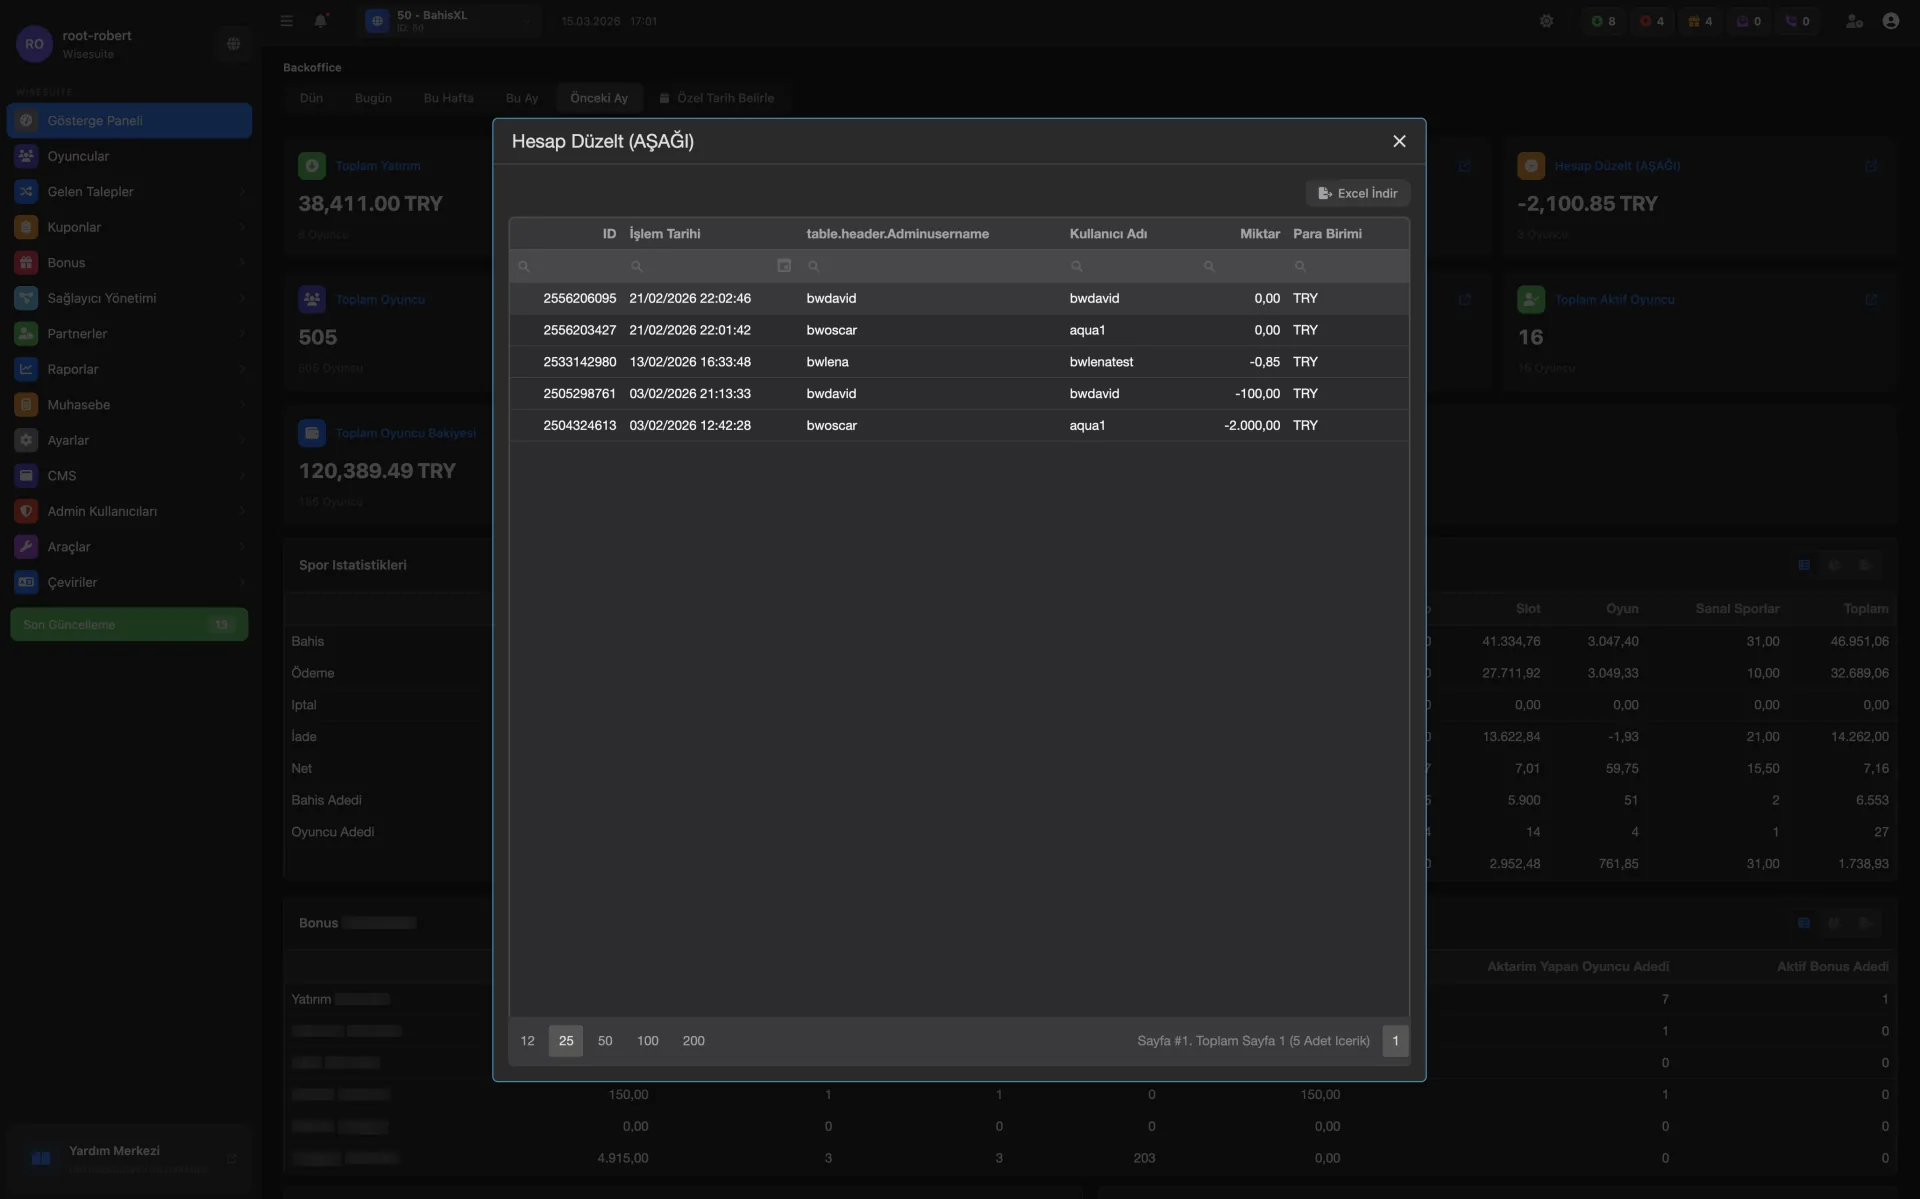This screenshot has width=1920, height=1199.
Task: Click the Bonus gift icon in sidebar
Action: pyautogui.click(x=26, y=262)
